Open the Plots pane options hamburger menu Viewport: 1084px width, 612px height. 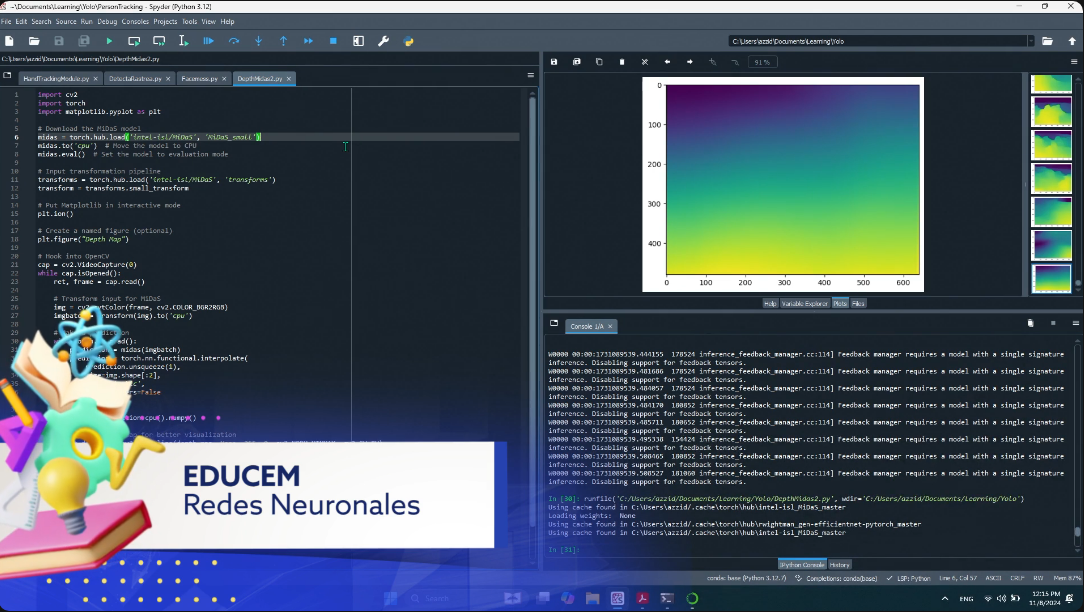[x=1075, y=62]
